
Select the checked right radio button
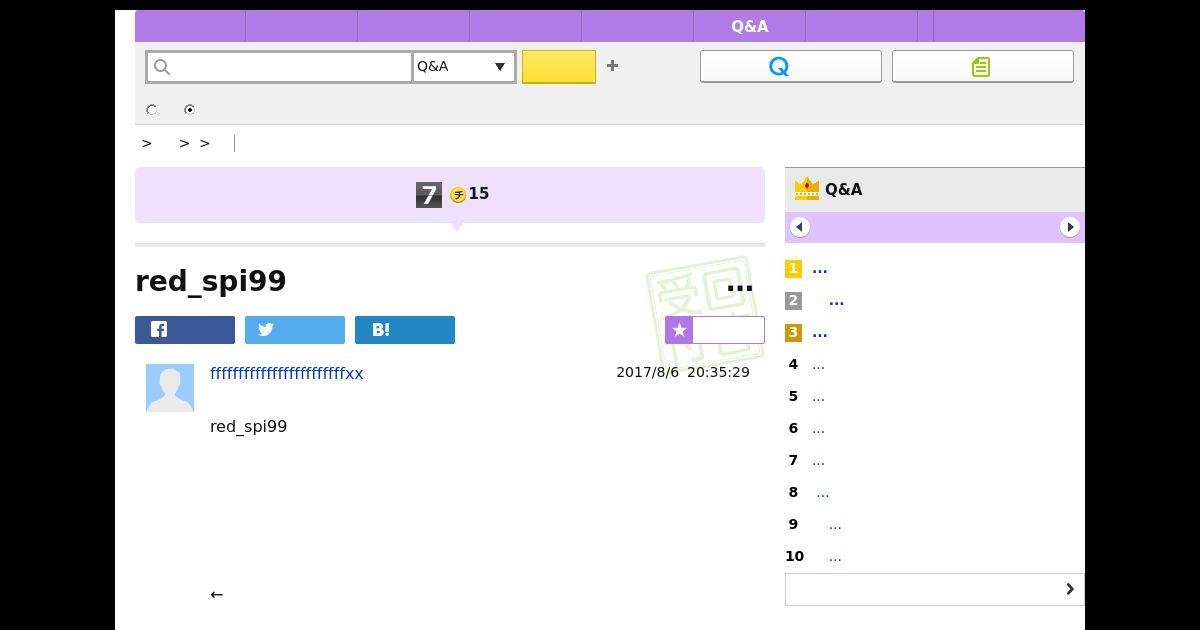[189, 110]
